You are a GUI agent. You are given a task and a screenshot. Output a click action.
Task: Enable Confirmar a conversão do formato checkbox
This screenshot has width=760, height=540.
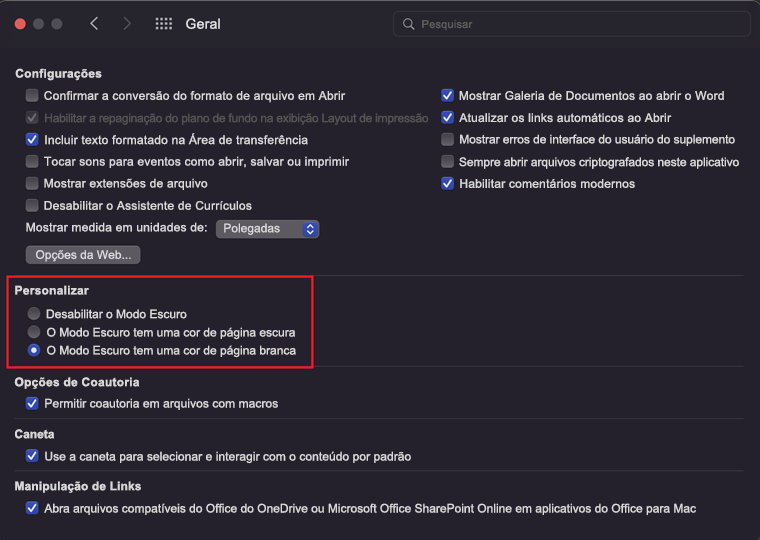pos(32,95)
